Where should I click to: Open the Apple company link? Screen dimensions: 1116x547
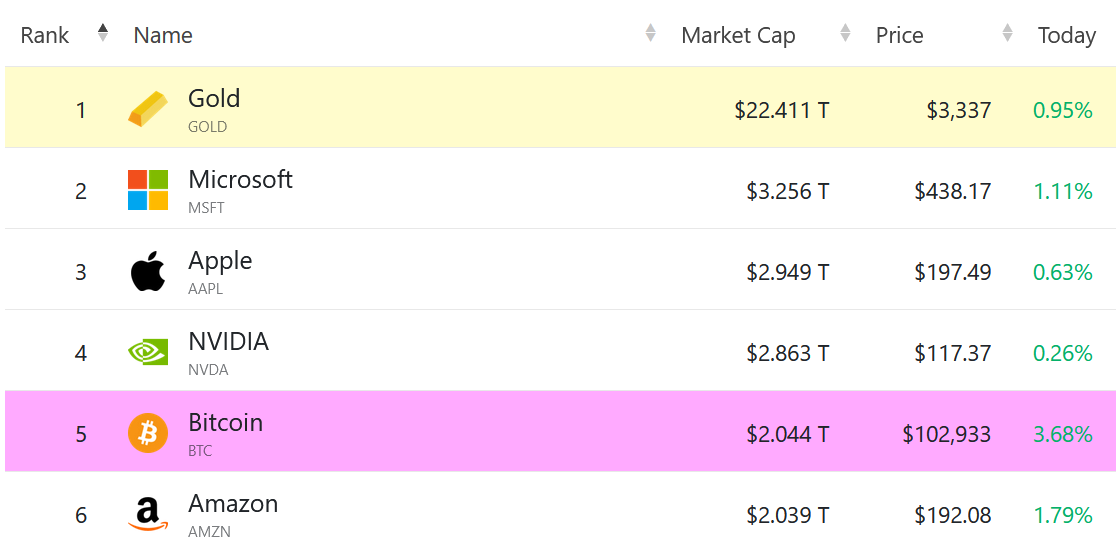click(x=220, y=260)
